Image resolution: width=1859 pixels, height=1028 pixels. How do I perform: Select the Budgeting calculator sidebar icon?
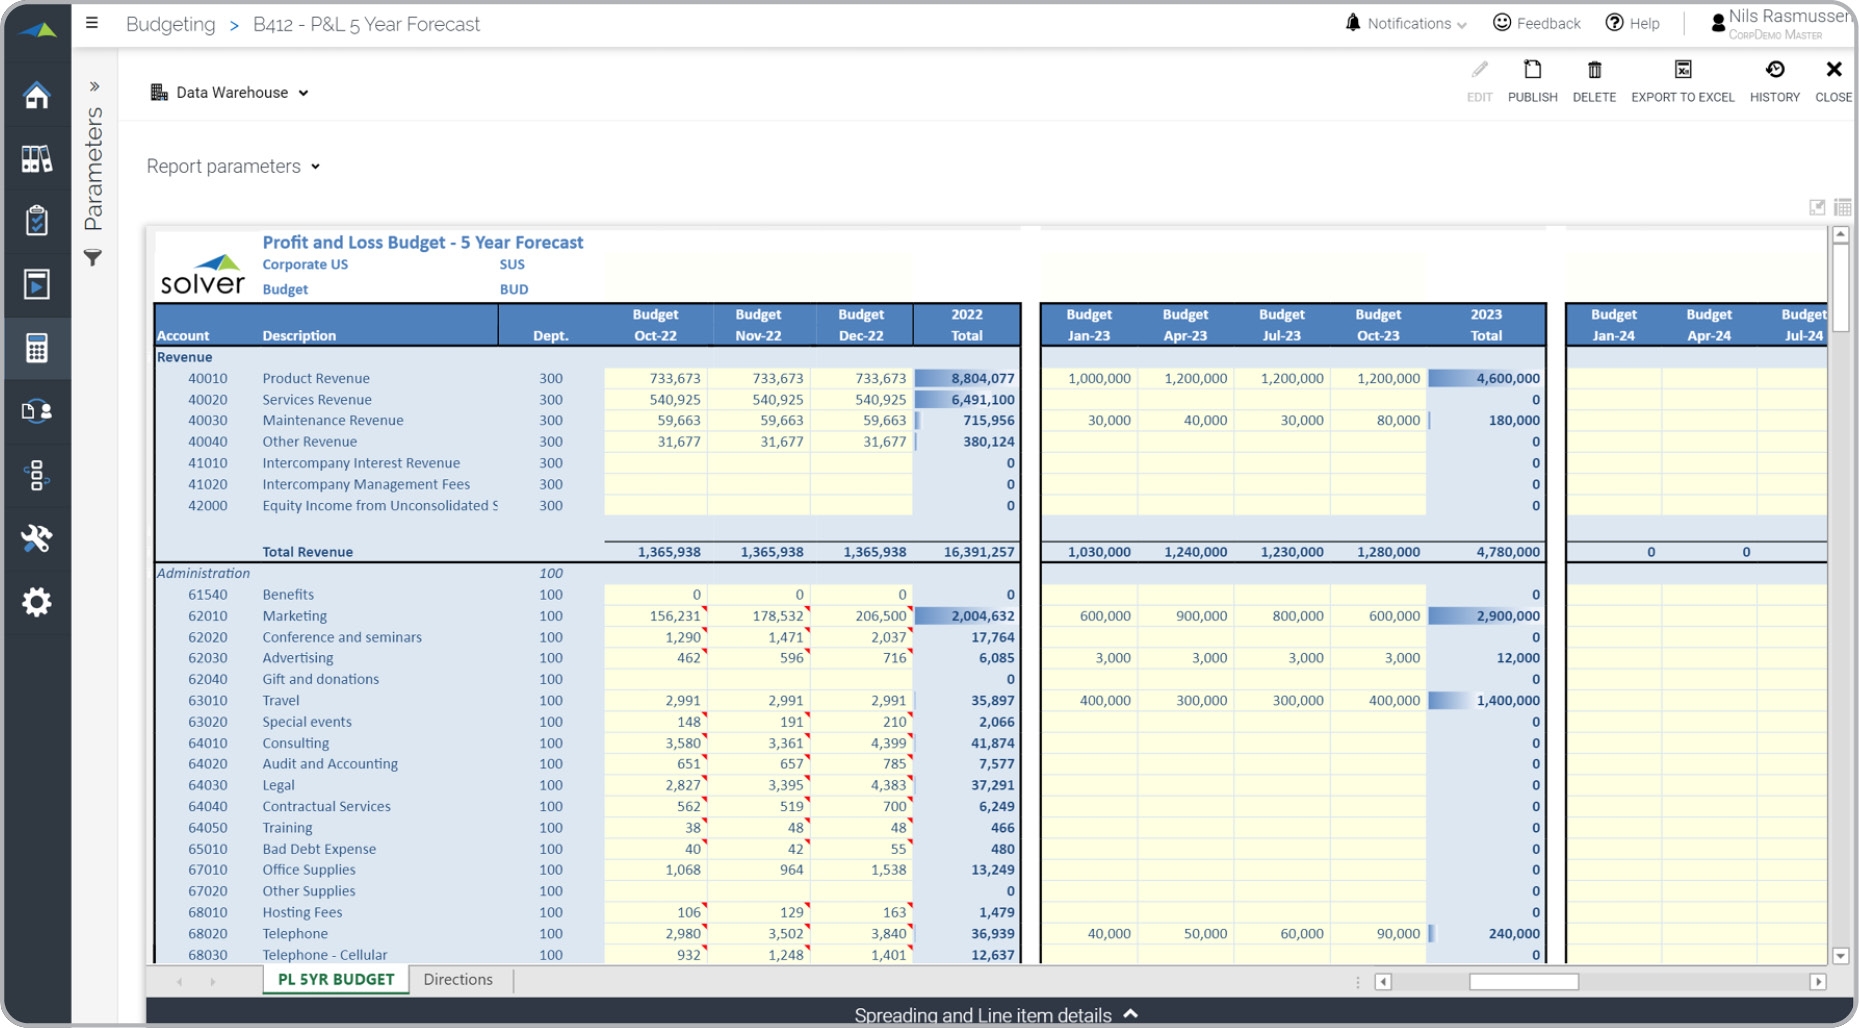point(37,348)
